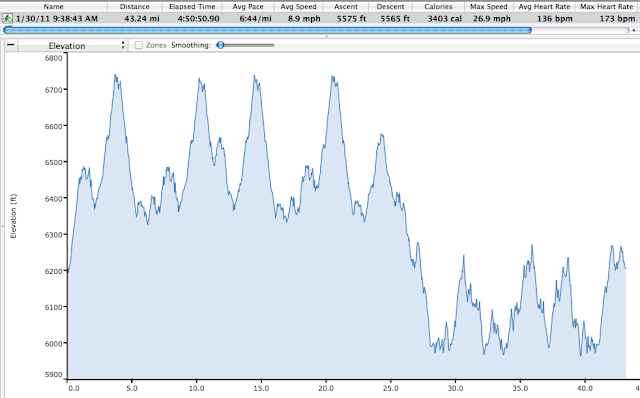Screen dimensions: 640x398
Task: Click the 26.9 mph max speed value
Action: pyautogui.click(x=492, y=19)
